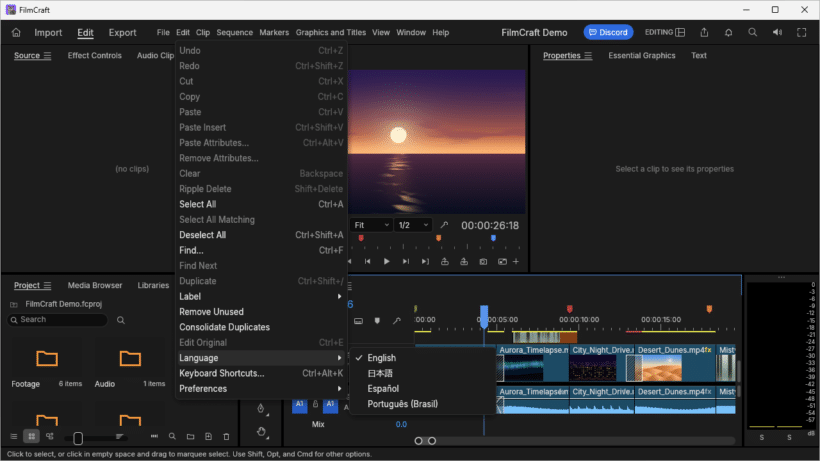Open notifications bell icon
Image resolution: width=820 pixels, height=461 pixels.
(x=728, y=32)
